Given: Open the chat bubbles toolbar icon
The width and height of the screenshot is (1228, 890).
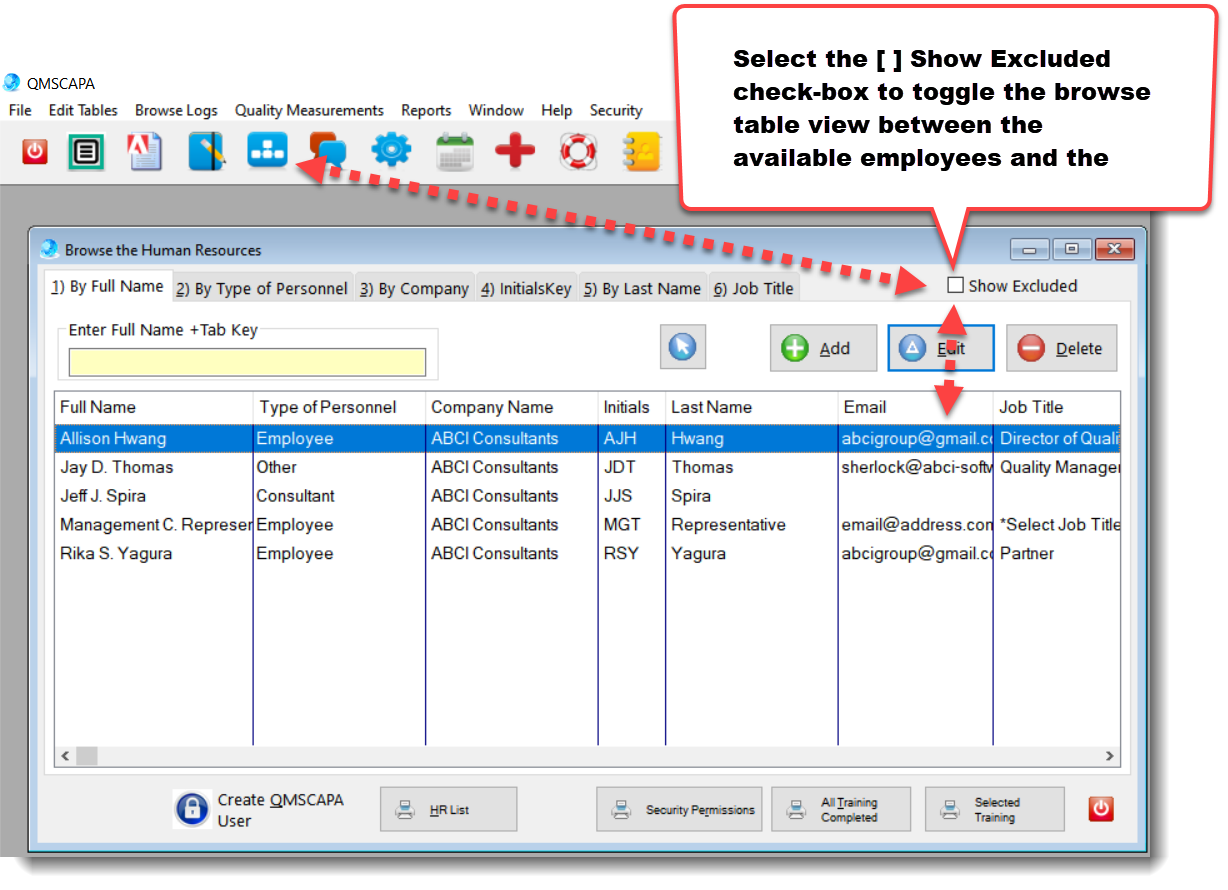Looking at the screenshot, I should [x=327, y=151].
